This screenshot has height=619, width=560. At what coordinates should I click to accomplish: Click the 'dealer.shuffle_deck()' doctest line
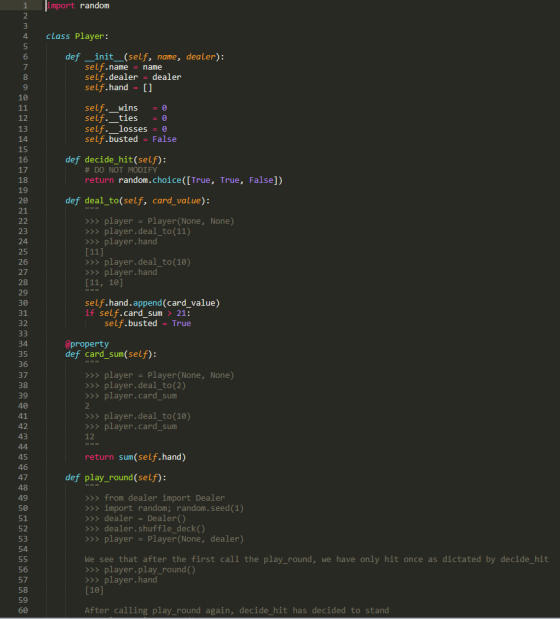point(145,529)
